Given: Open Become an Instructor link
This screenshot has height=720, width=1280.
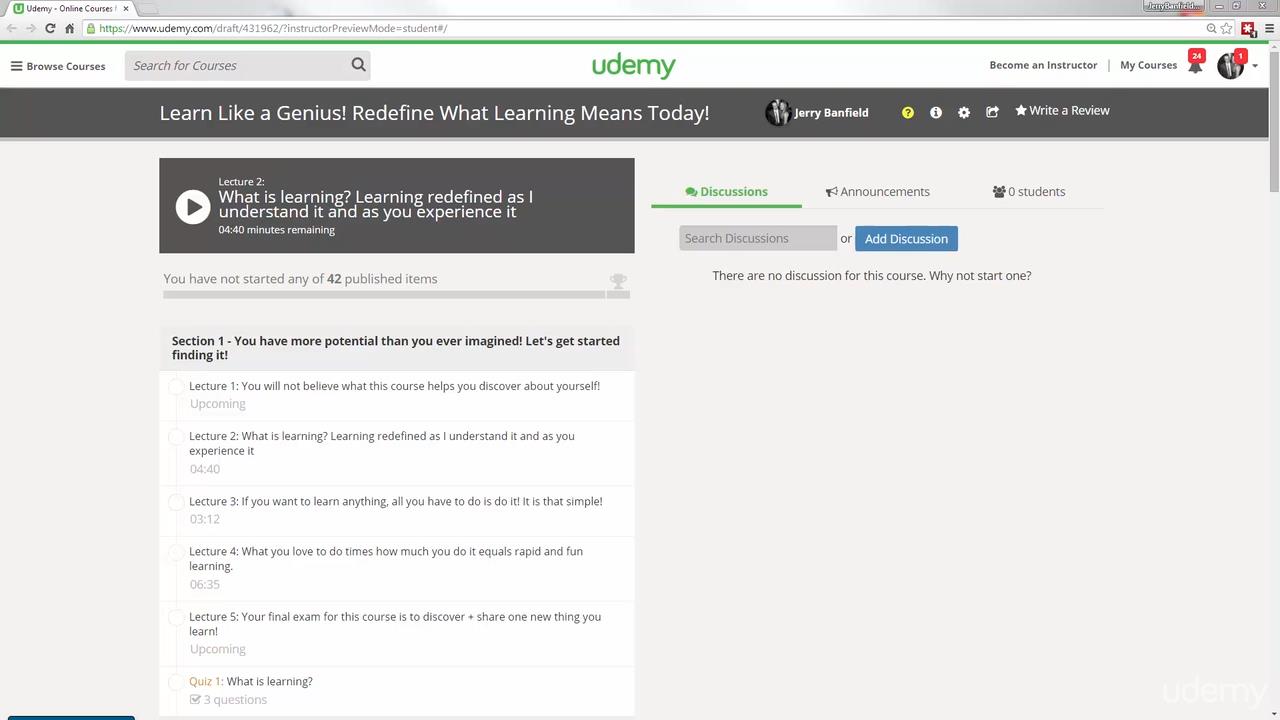Looking at the screenshot, I should [1043, 65].
